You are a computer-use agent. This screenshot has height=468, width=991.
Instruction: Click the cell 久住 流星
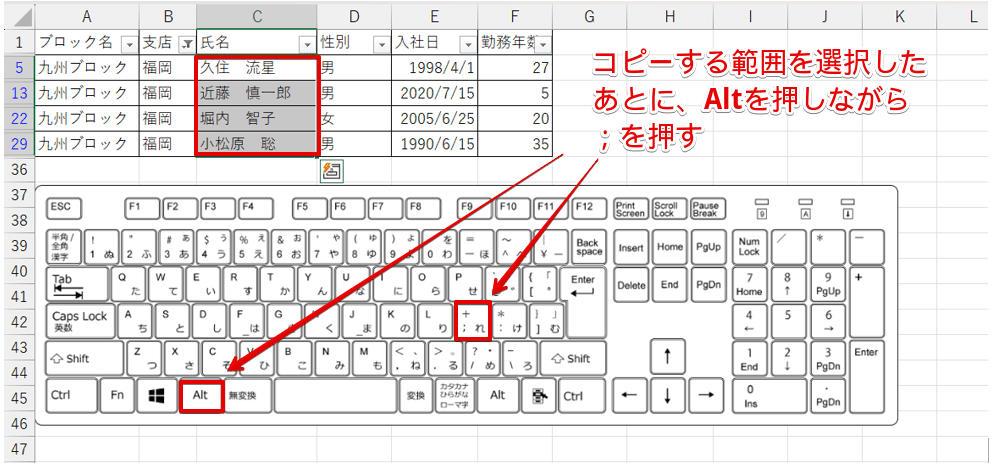point(257,68)
